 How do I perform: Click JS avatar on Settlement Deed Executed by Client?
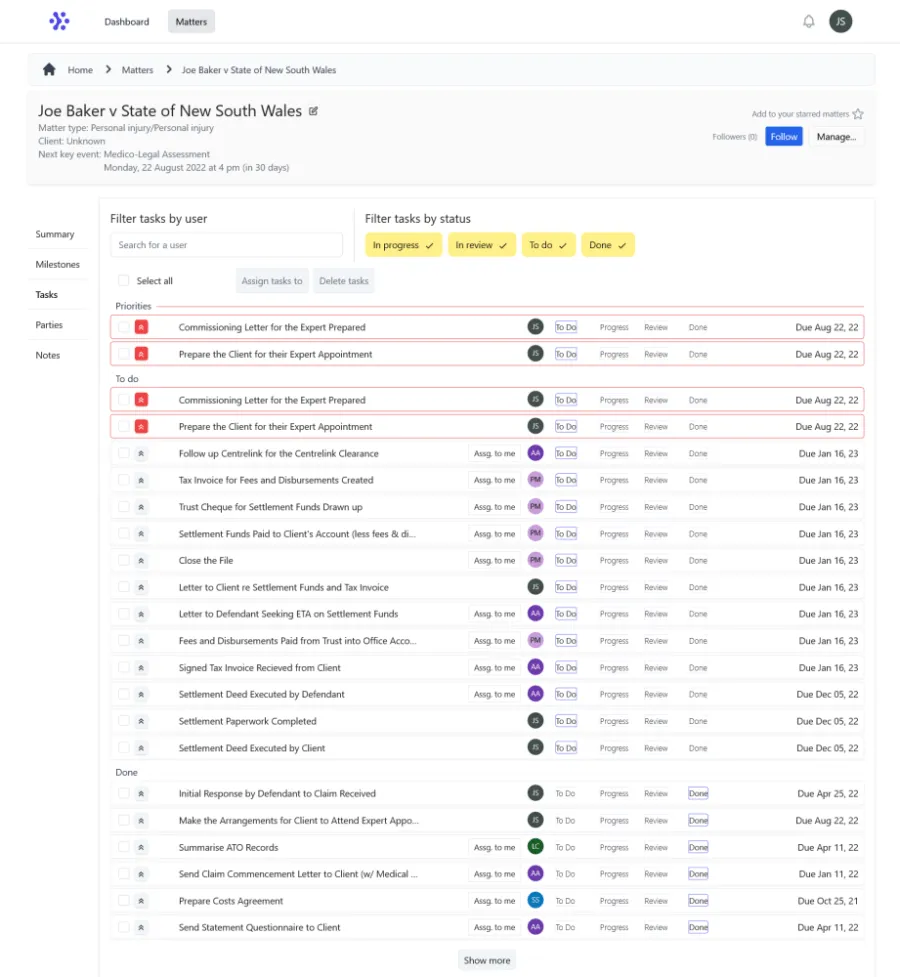[535, 747]
